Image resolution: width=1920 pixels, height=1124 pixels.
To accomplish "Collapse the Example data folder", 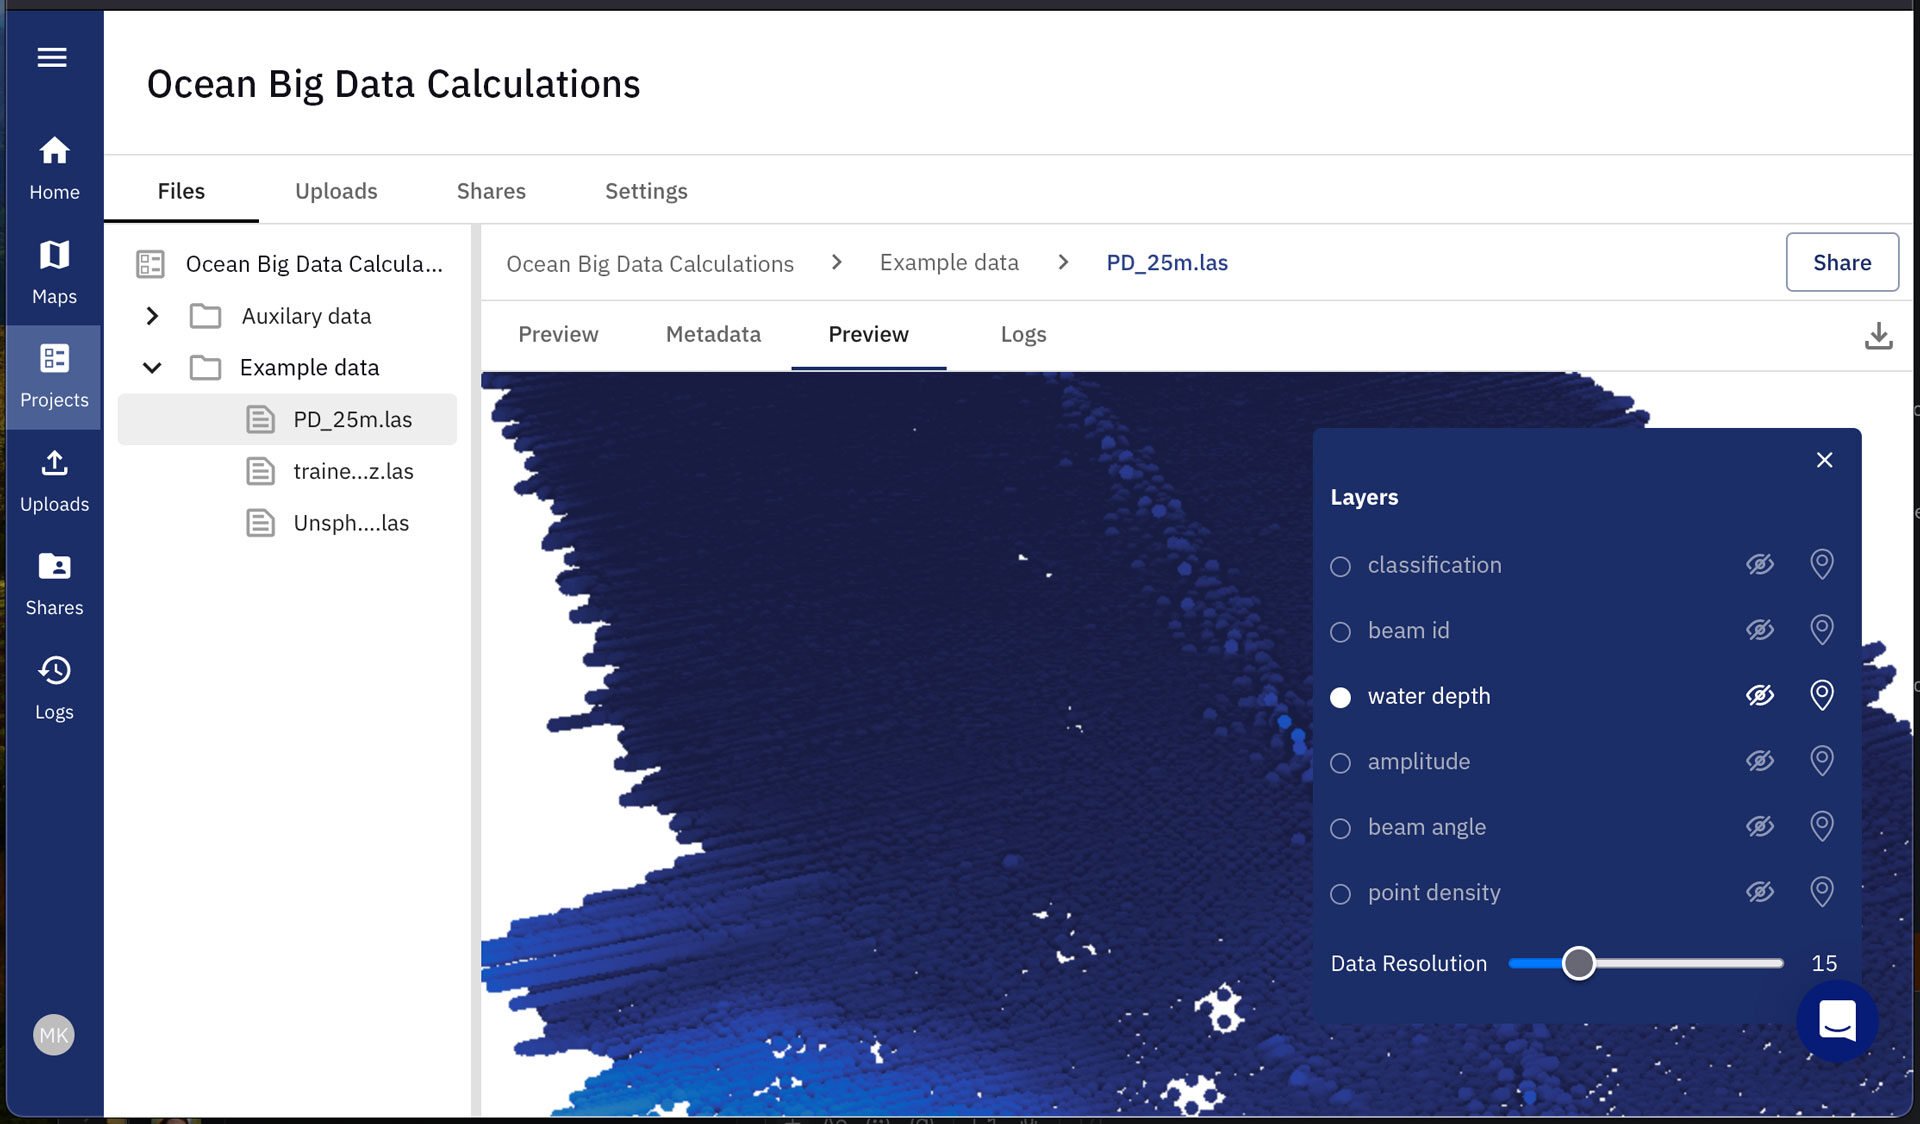I will point(152,367).
